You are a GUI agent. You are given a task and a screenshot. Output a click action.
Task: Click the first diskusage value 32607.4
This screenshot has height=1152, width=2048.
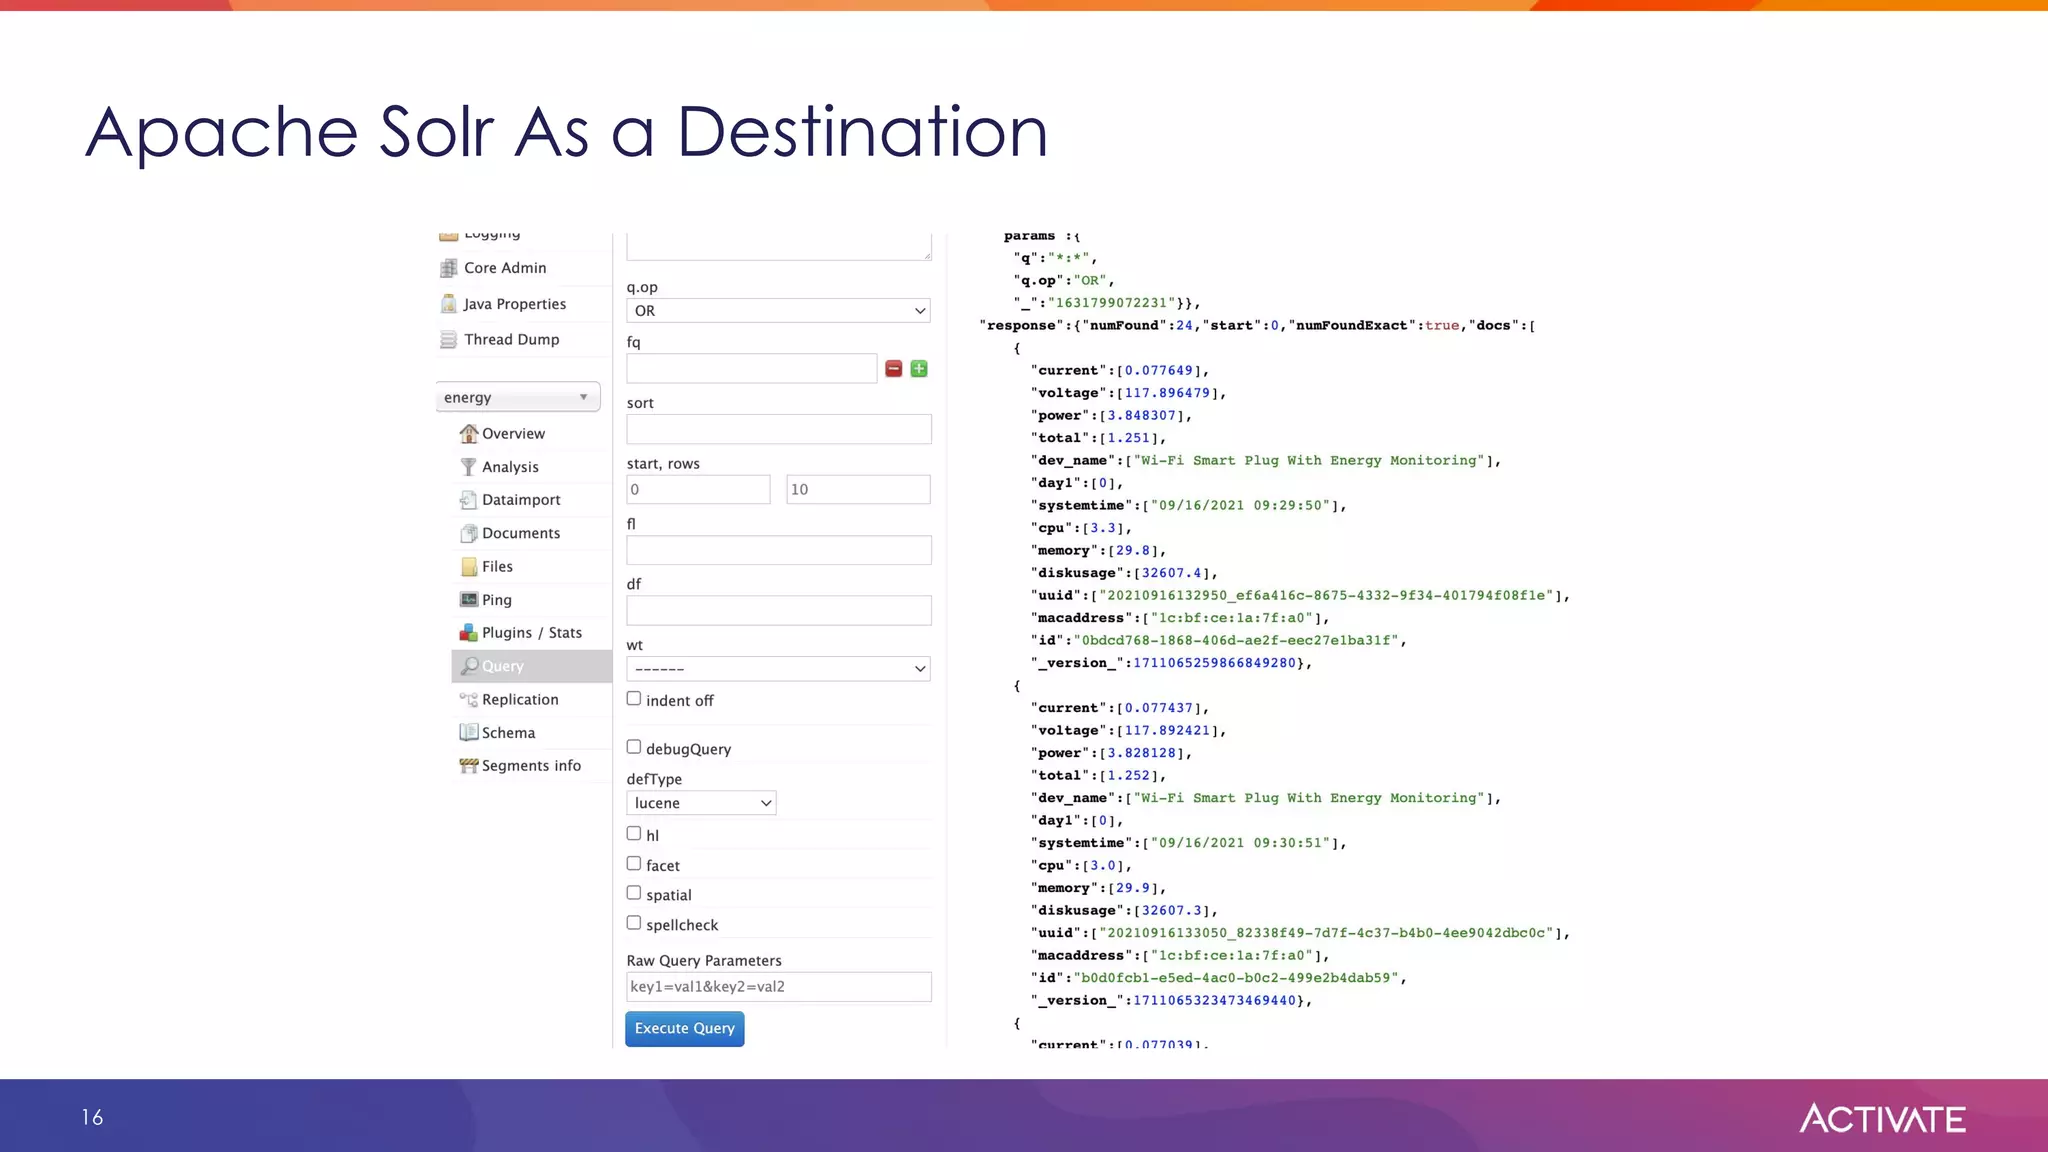coord(1171,573)
